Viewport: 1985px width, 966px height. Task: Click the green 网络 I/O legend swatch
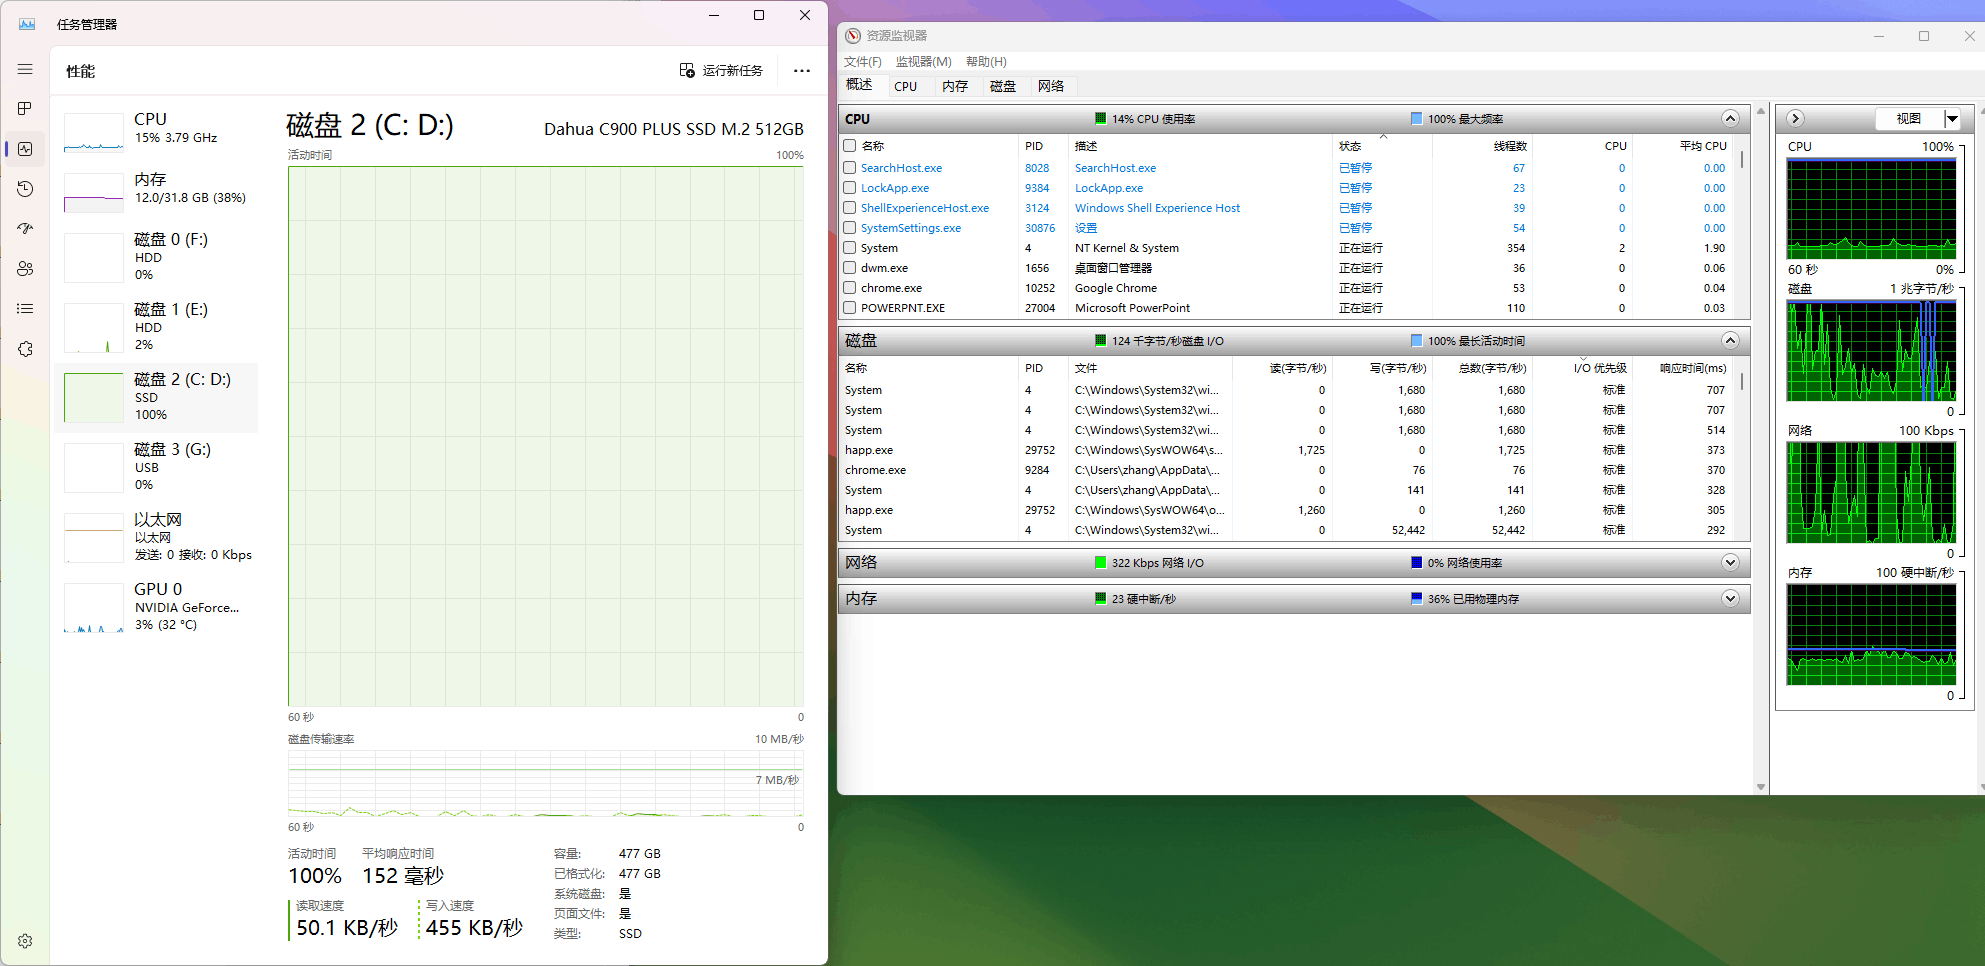(x=1101, y=562)
